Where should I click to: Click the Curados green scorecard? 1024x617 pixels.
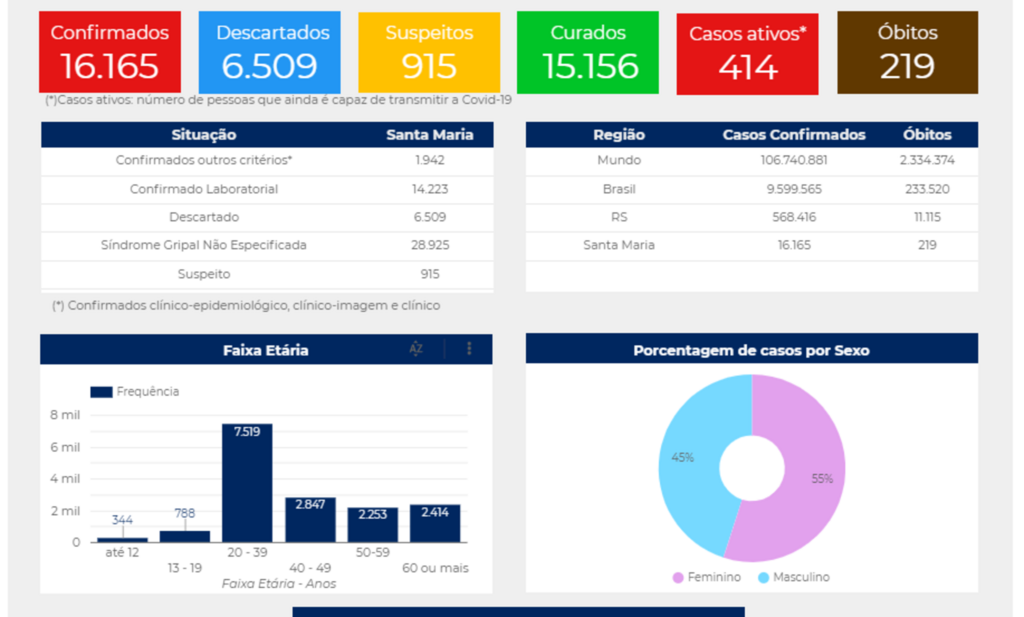(x=588, y=52)
